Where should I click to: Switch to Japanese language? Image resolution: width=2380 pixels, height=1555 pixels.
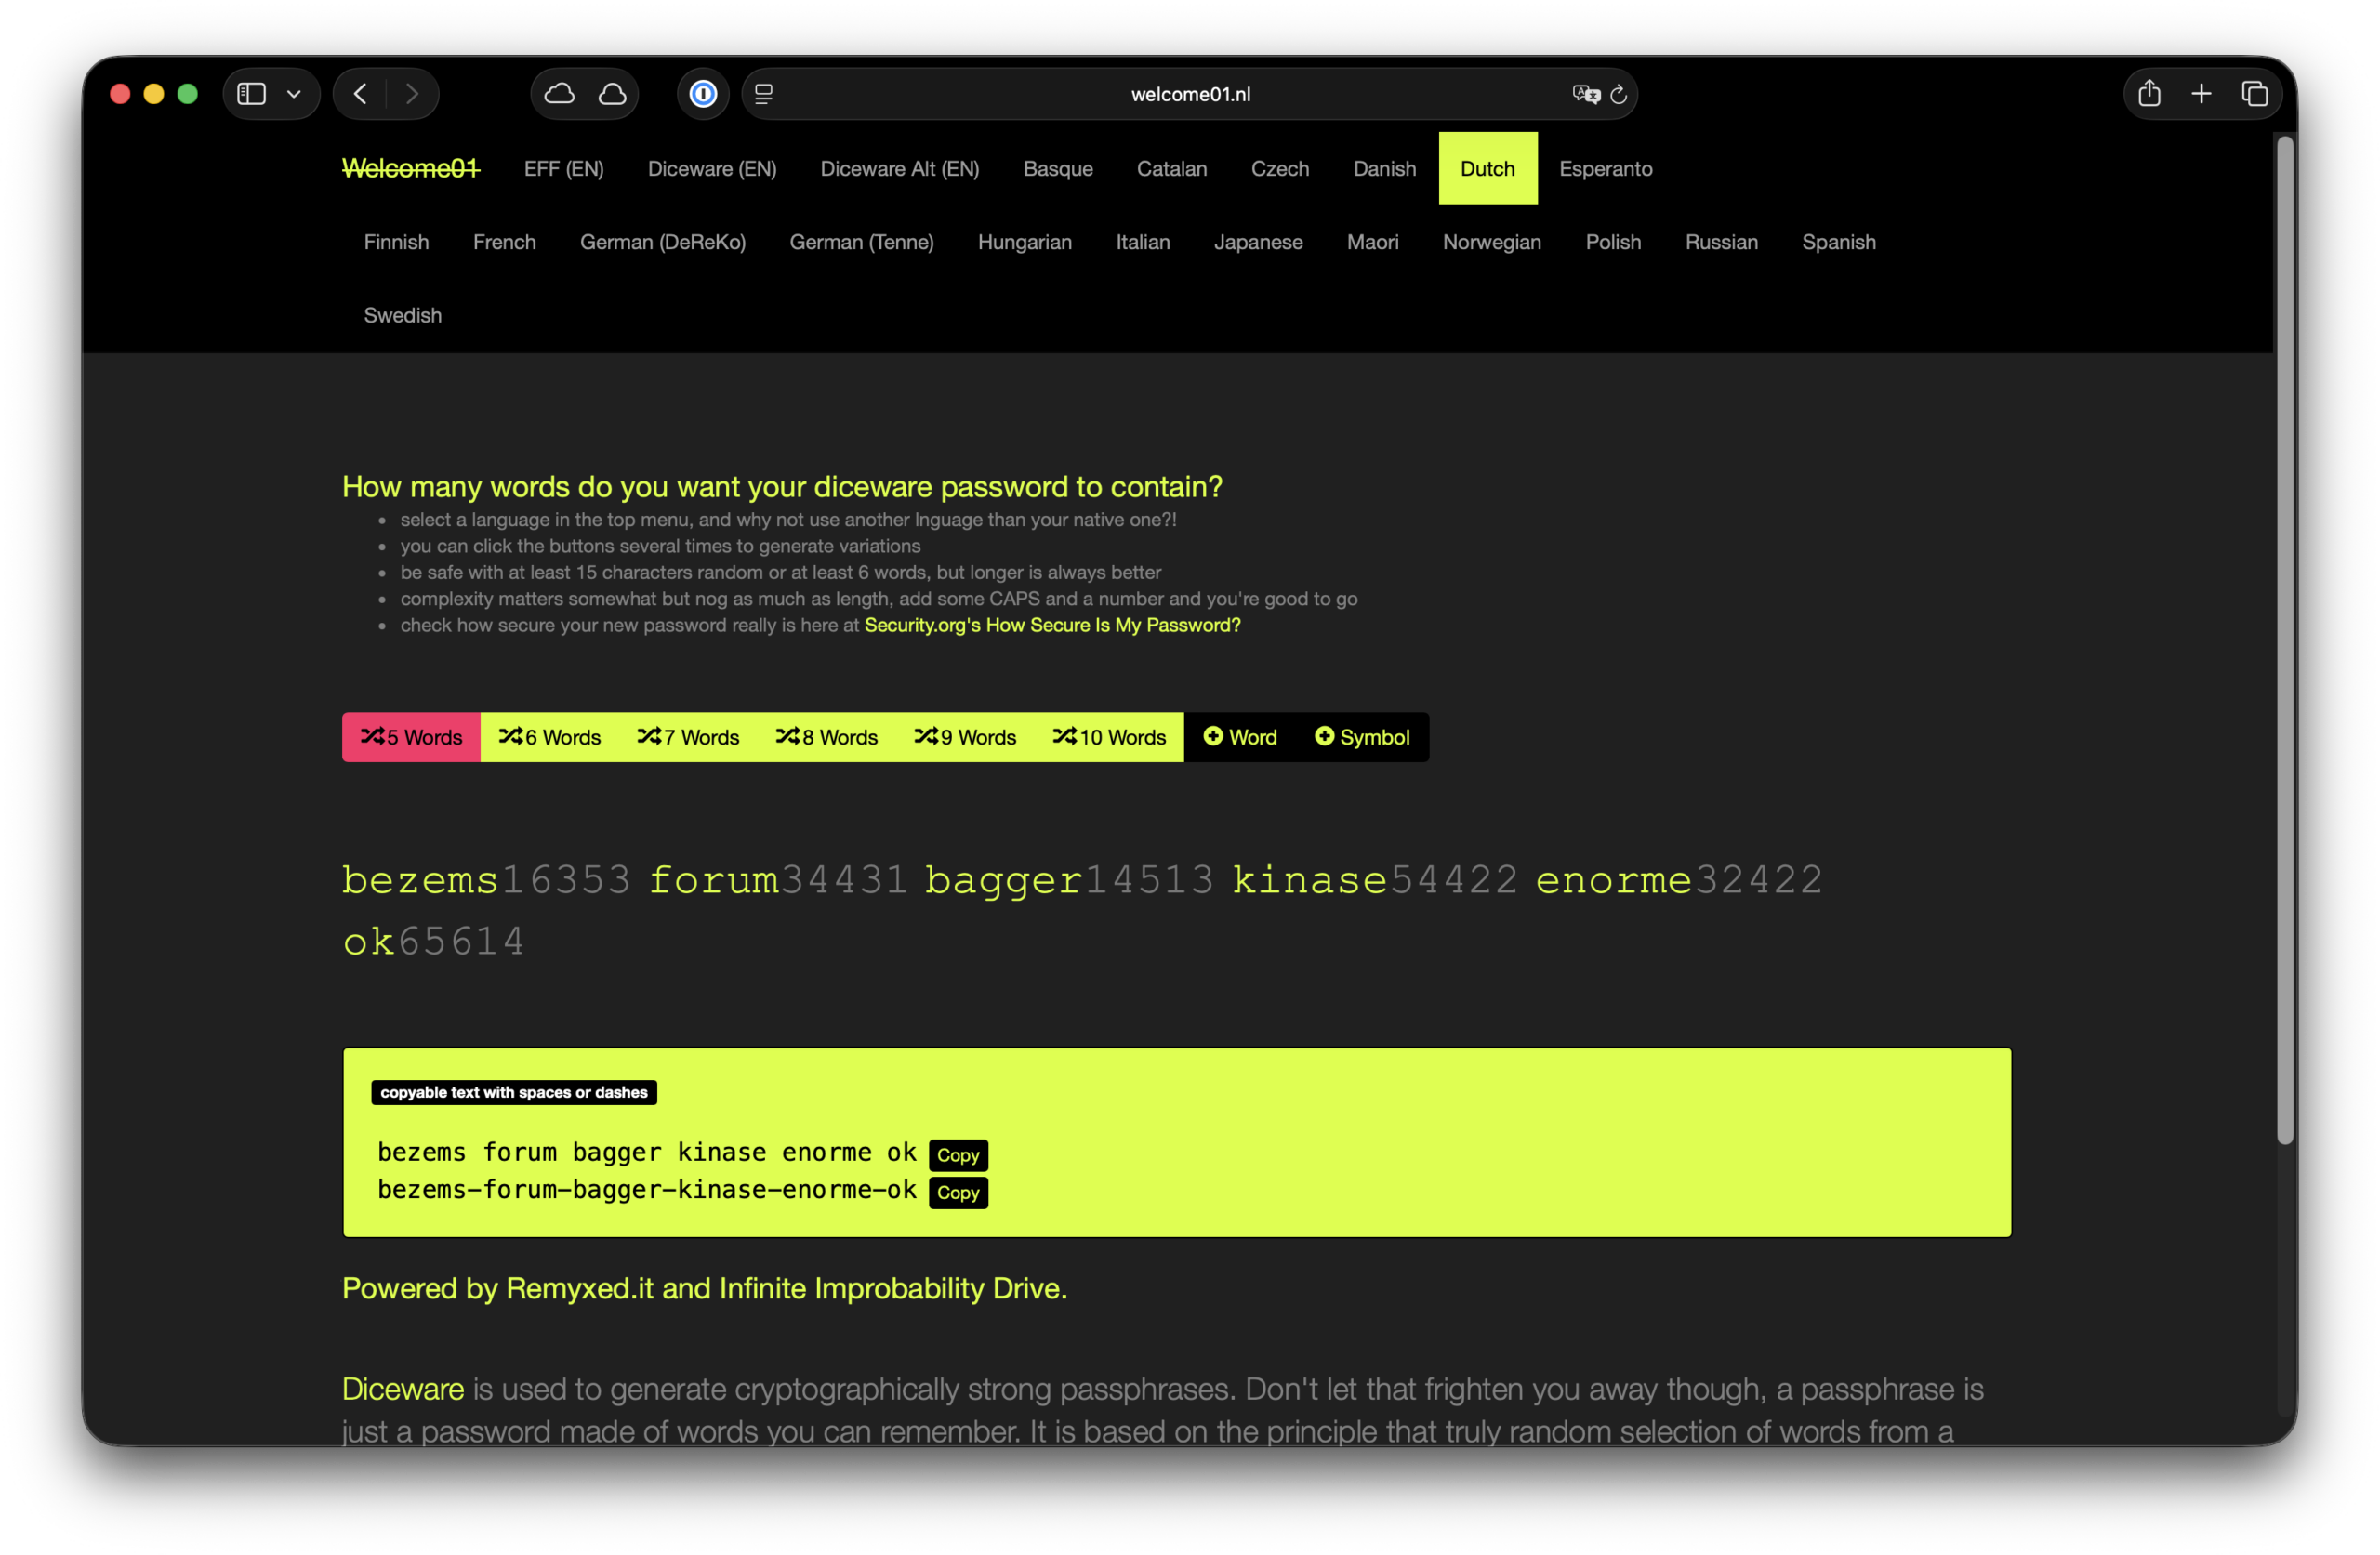click(1258, 242)
